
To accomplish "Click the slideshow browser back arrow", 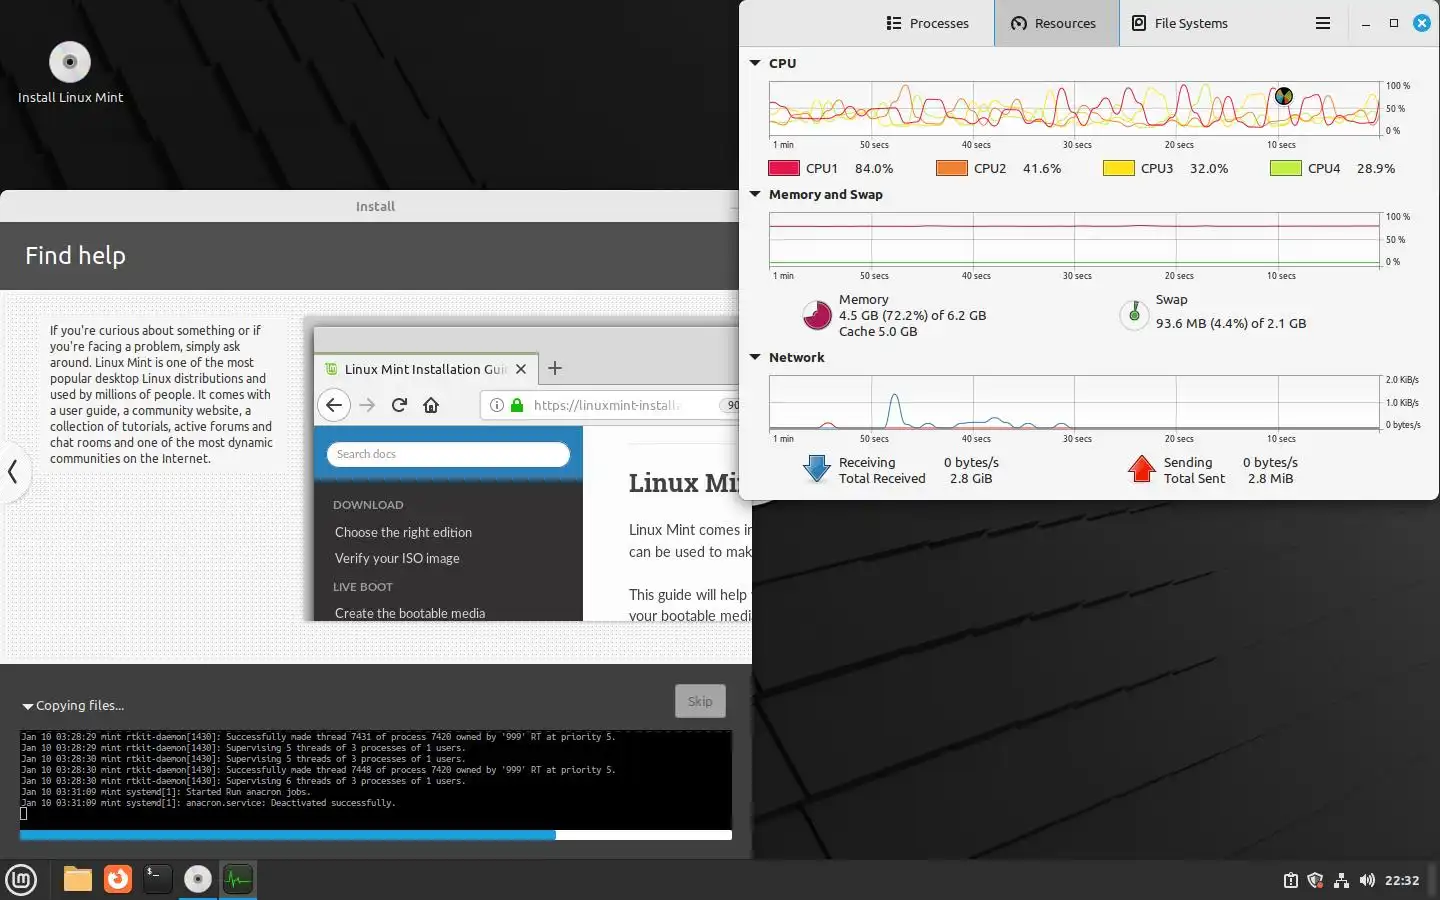I will tap(334, 405).
